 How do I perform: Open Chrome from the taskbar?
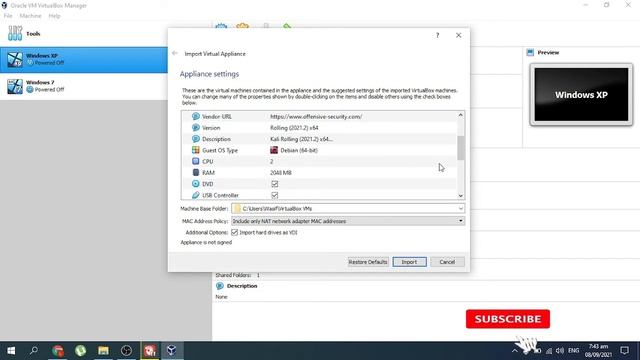(58, 351)
